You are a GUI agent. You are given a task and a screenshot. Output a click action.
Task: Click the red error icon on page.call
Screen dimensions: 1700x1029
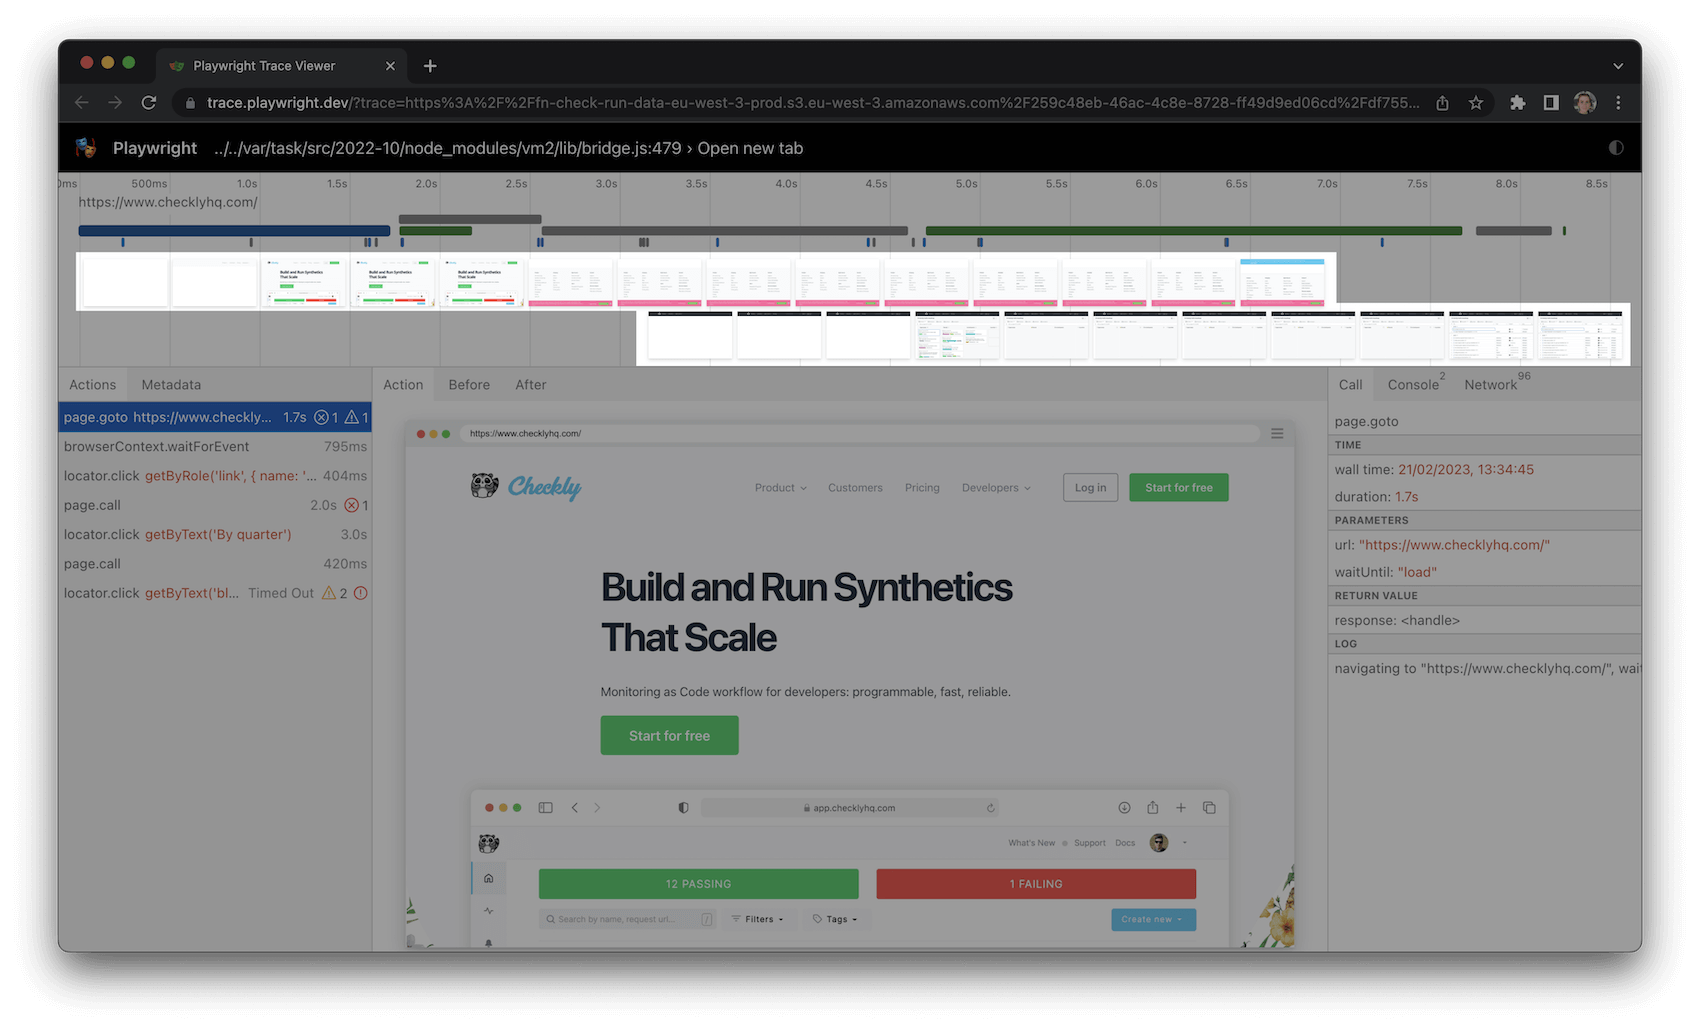[352, 505]
